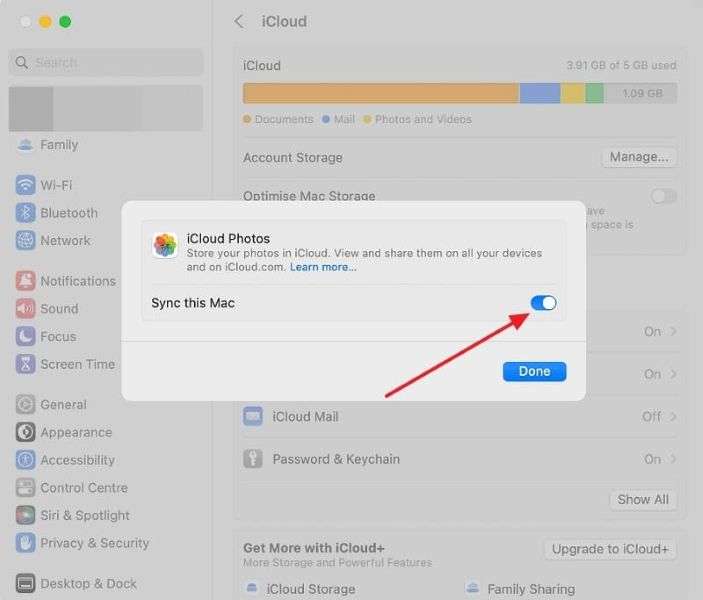This screenshot has height=600, width=703.
Task: Click the Show All button
Action: click(x=643, y=500)
